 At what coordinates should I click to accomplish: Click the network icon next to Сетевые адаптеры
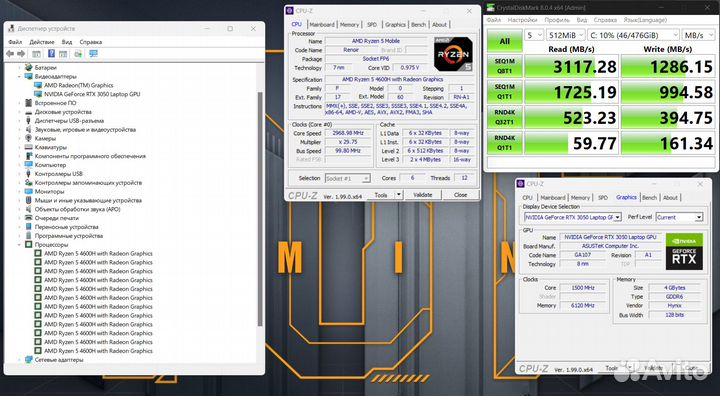tap(28, 360)
